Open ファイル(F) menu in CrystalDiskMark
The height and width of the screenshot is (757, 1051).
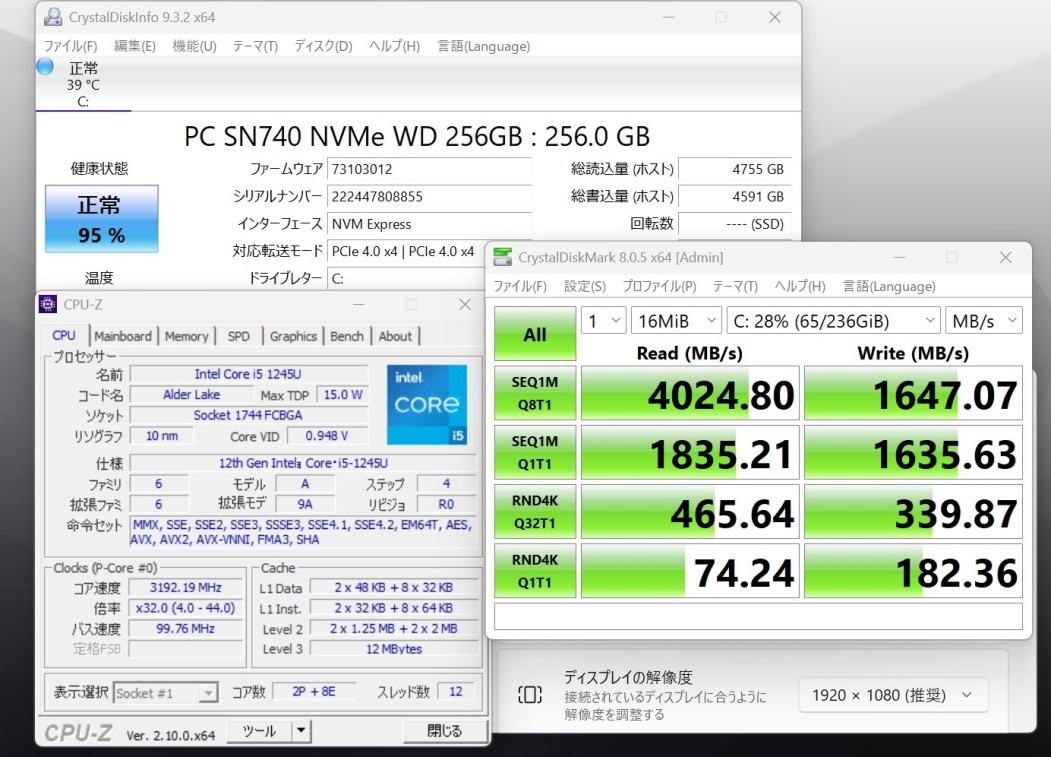click(x=520, y=286)
